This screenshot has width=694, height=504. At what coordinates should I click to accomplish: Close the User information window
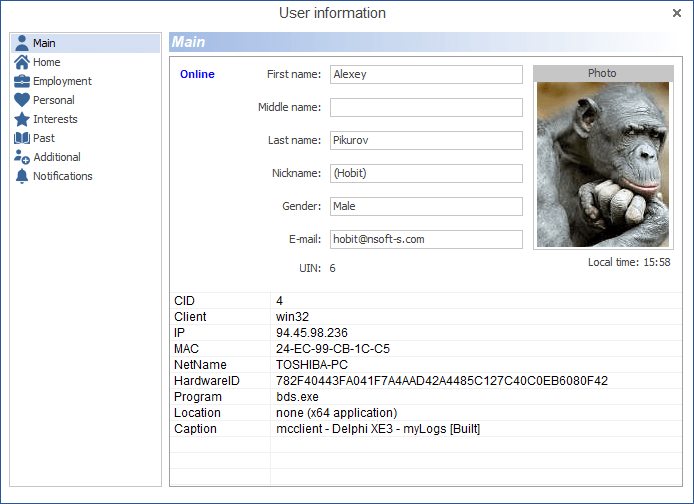pyautogui.click(x=677, y=14)
